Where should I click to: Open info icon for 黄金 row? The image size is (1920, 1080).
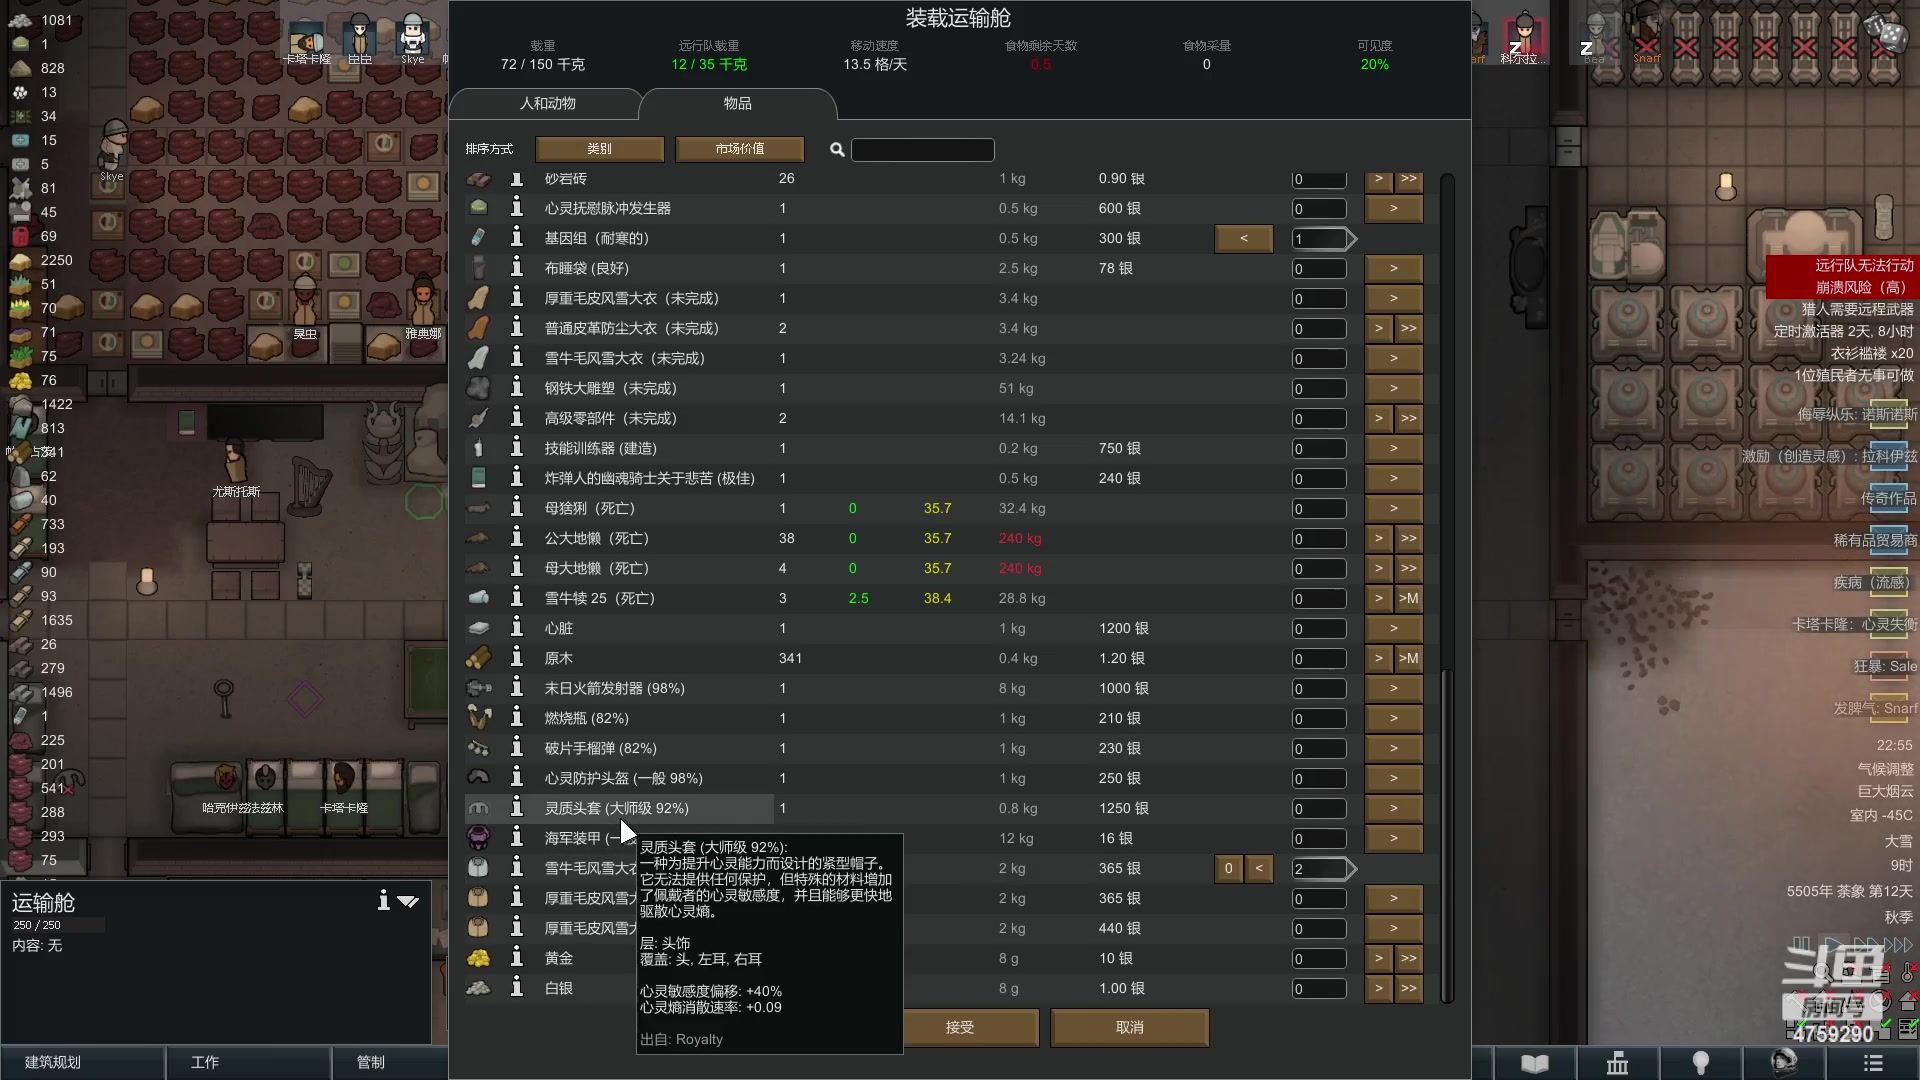coord(516,958)
